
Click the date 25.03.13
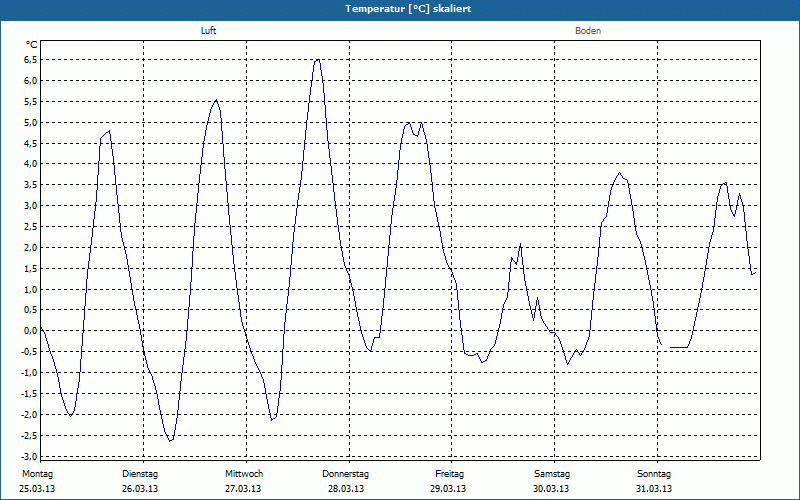[37, 489]
